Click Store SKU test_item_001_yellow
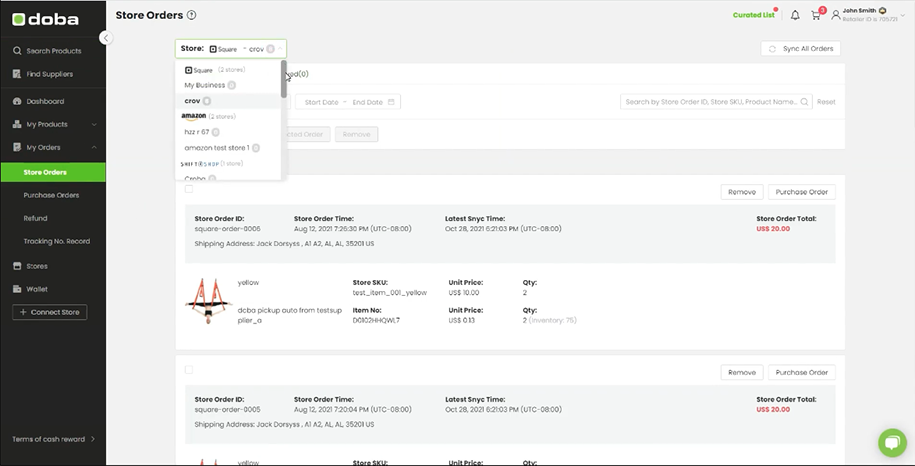Screen dimensions: 915x466 click(x=389, y=293)
